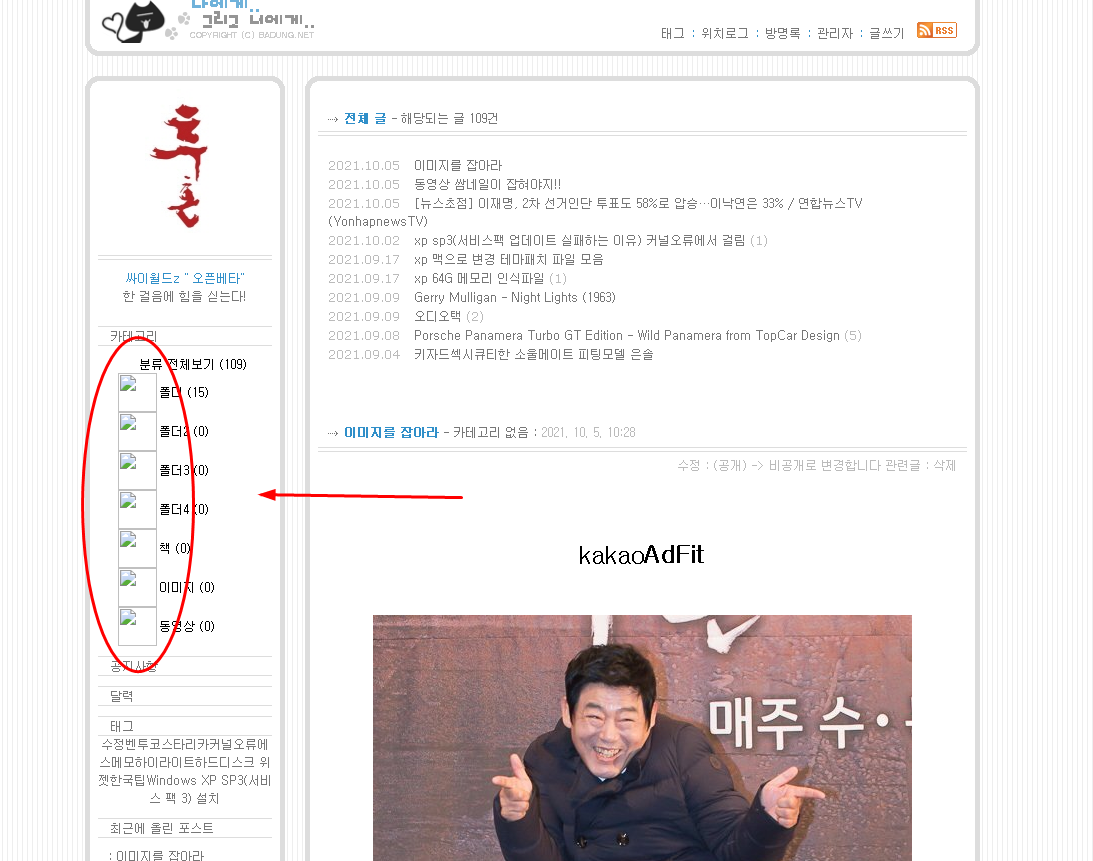Click broken image icon beside 이미지 (0)
This screenshot has width=1093, height=861.
pos(137,588)
